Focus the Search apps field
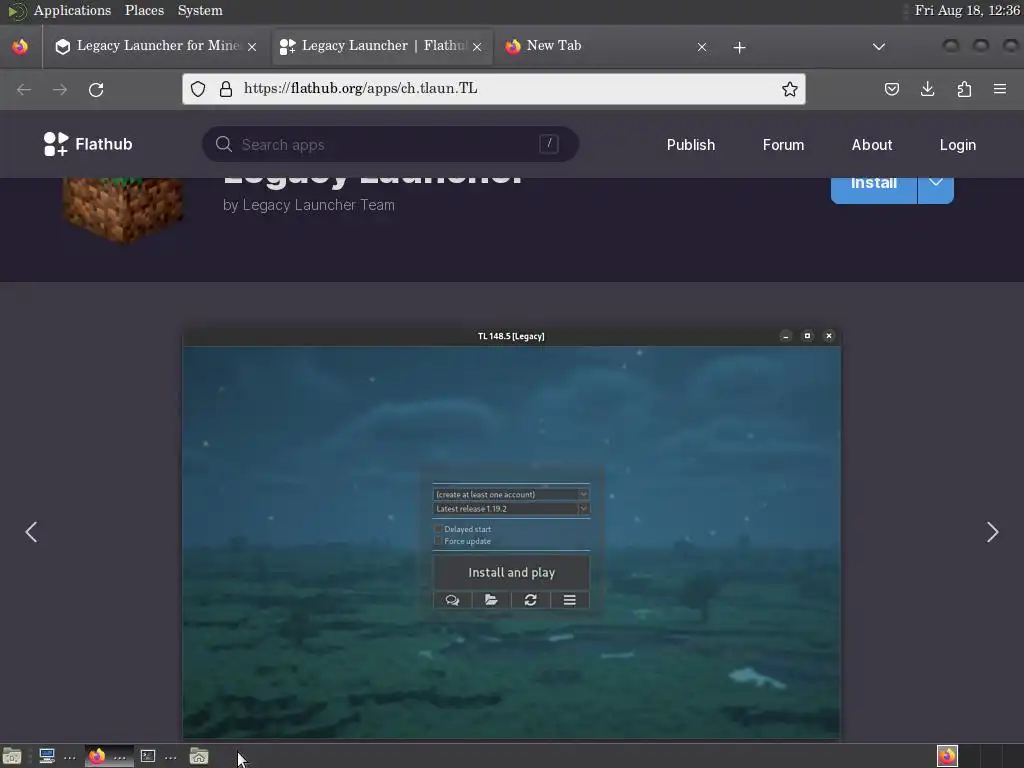Screen dimensions: 1024x768 click(x=390, y=144)
